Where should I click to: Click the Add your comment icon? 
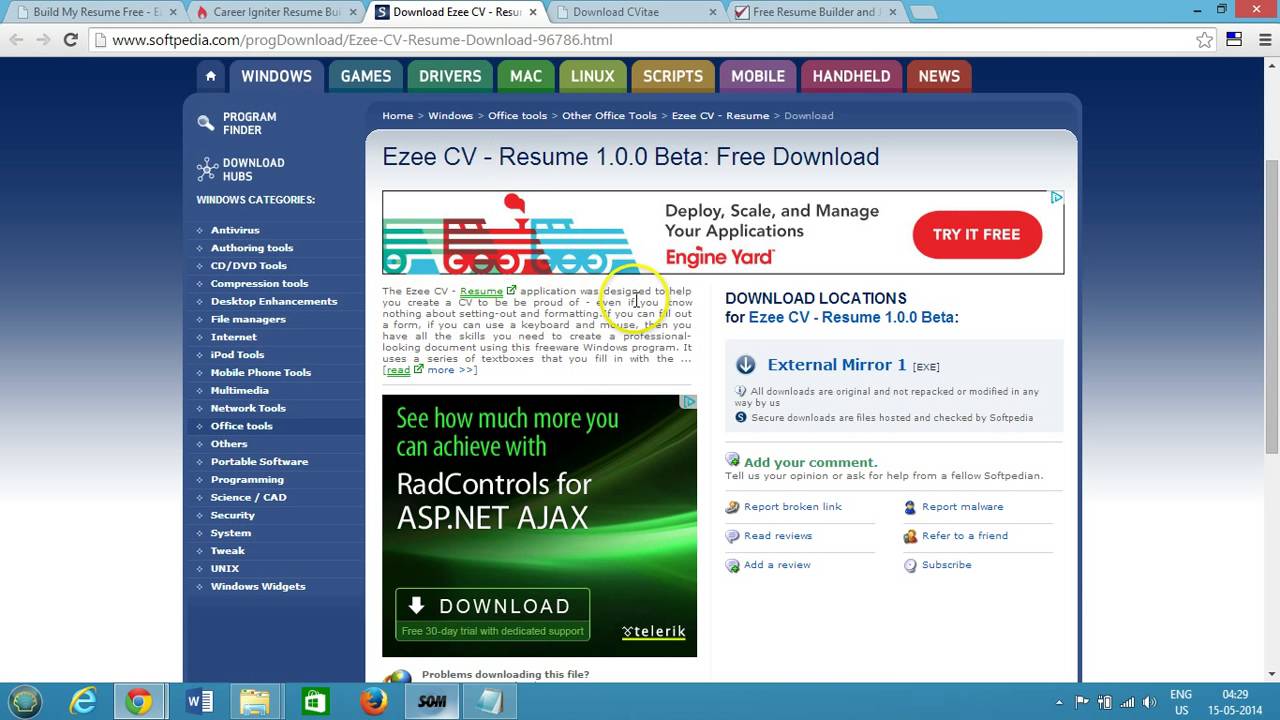[x=733, y=460]
